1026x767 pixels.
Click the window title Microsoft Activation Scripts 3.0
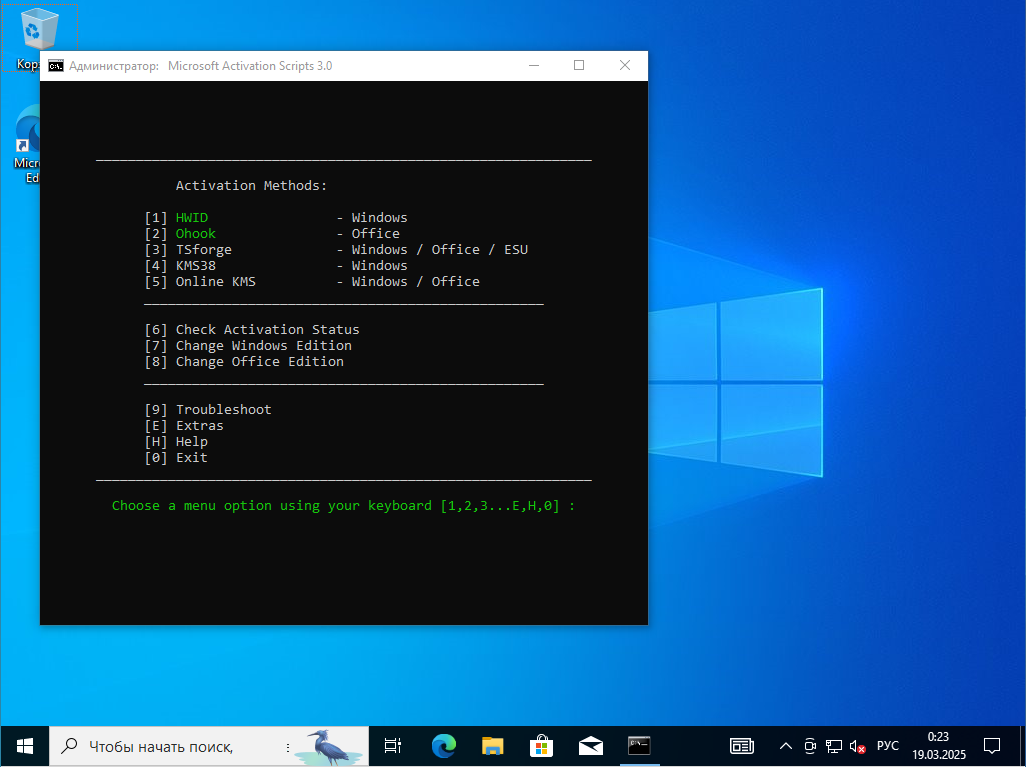250,65
